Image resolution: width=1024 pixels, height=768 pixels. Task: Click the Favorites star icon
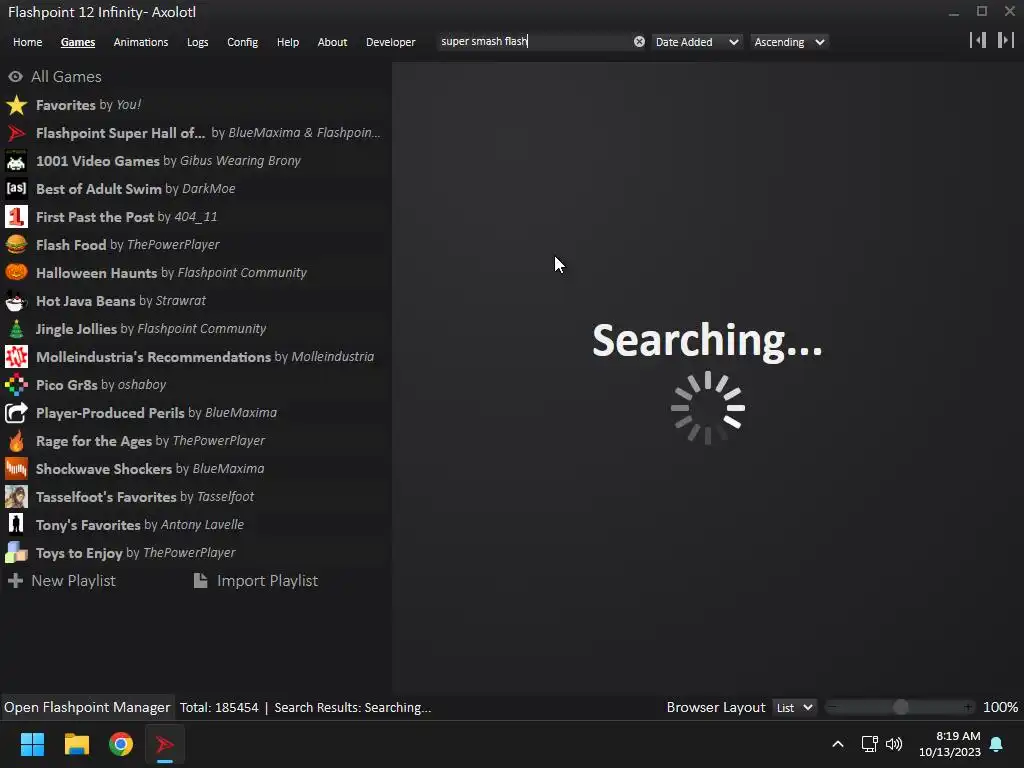[x=16, y=105]
